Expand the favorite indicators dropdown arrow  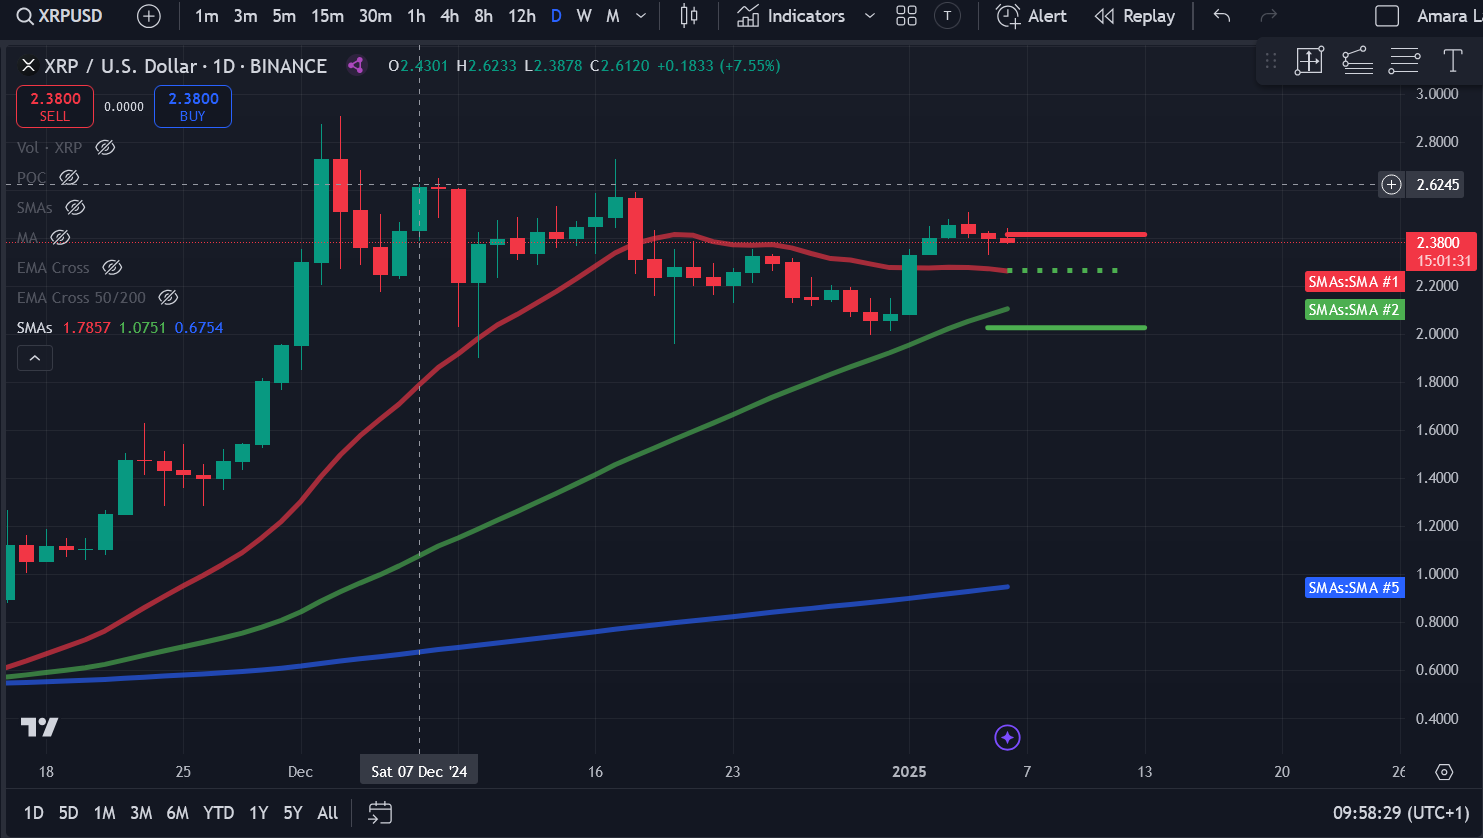coord(869,16)
